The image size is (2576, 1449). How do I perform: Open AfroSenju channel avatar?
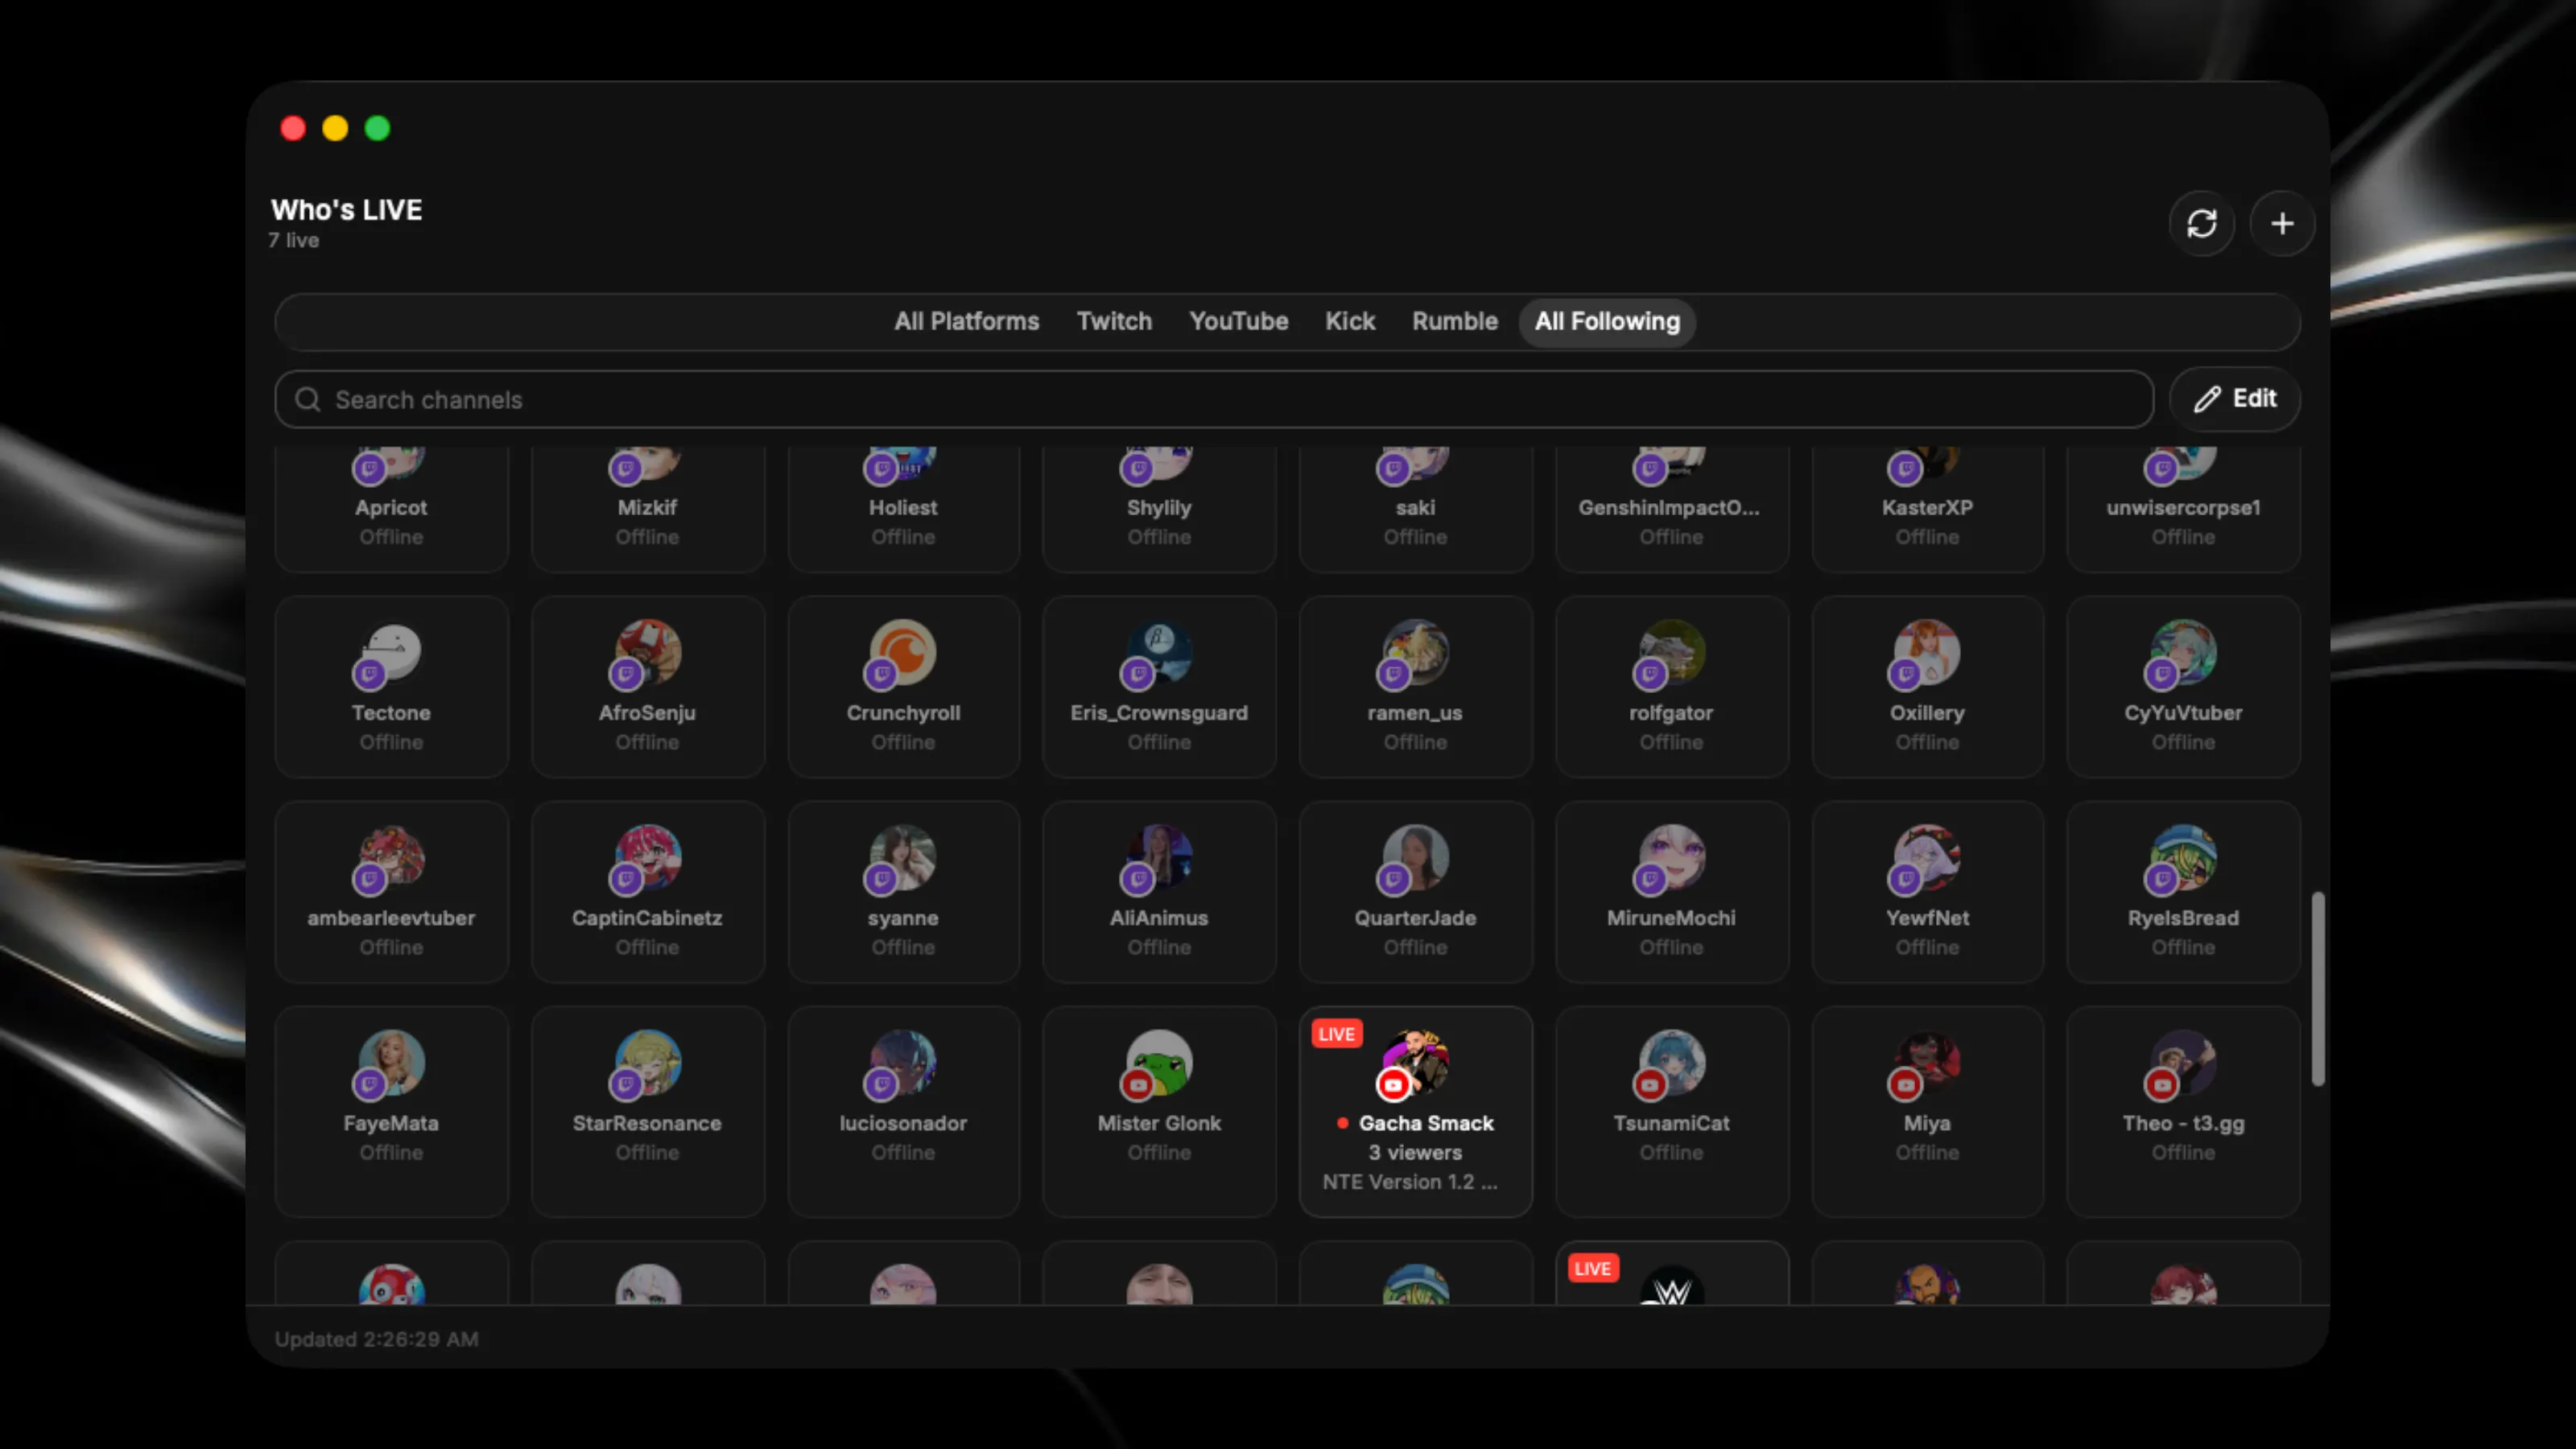648,652
